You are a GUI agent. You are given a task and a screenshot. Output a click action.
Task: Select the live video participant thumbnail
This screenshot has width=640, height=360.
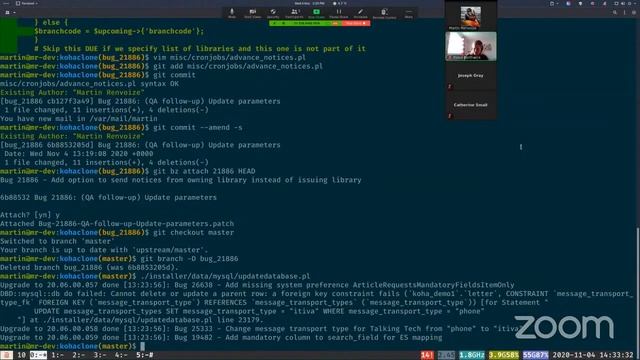pos(471,46)
